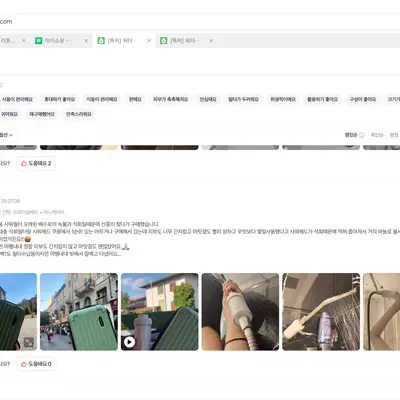Filter reviews by '안심돼요' tag
Image resolution: width=400 pixels, height=400 pixels.
coord(208,99)
